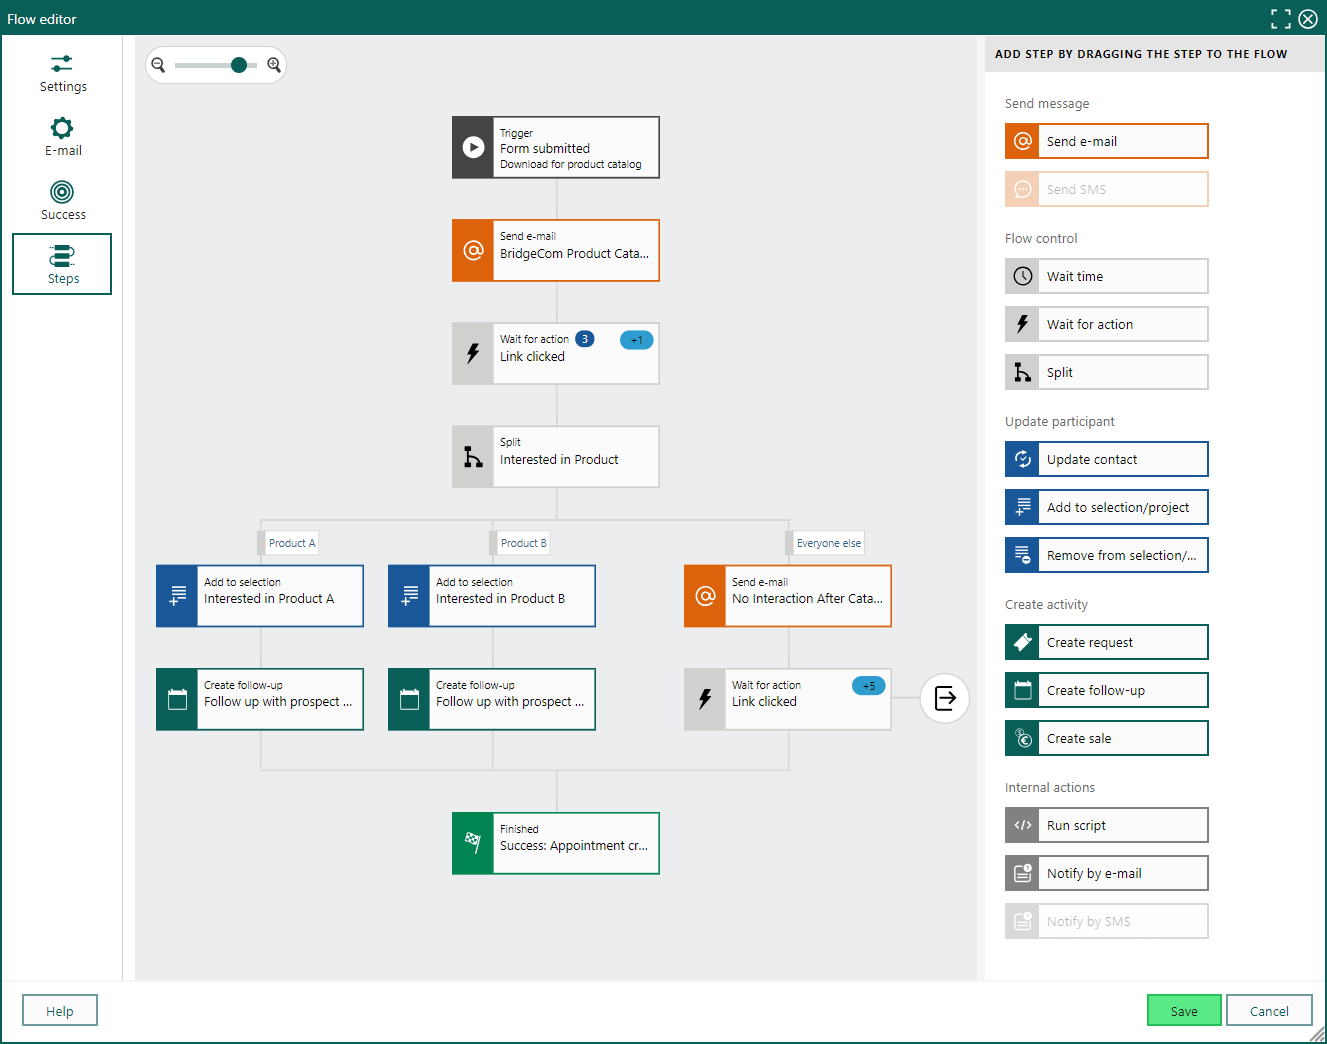
Task: Click the Create request ticket icon
Action: 1022,642
